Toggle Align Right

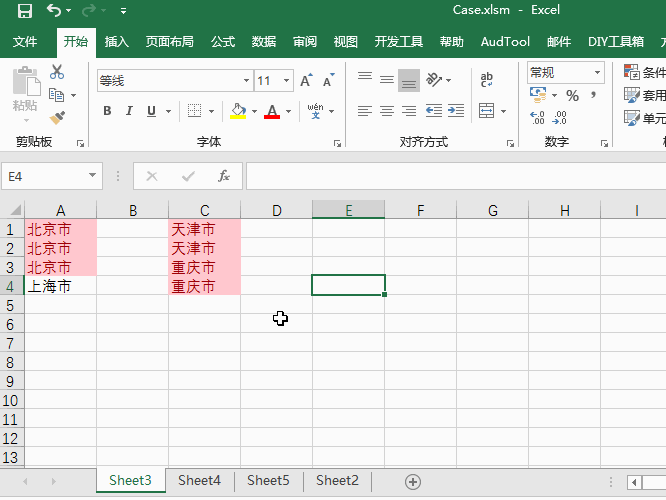pos(409,111)
